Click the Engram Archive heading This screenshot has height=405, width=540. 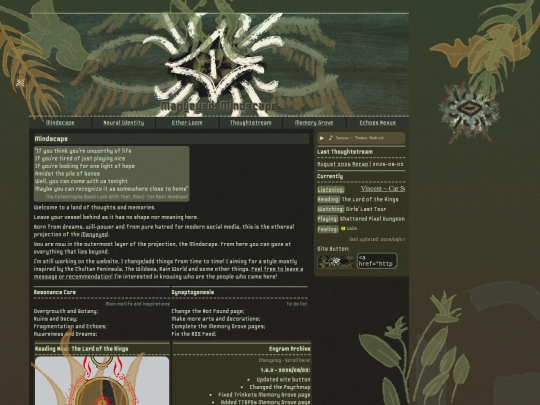[290, 349]
